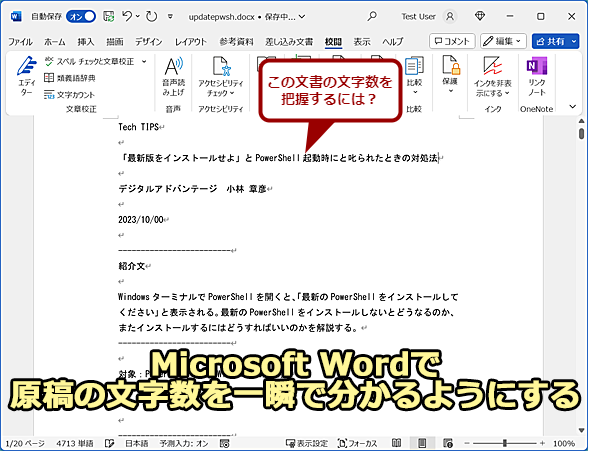Click the proofing check status icon

pyautogui.click(x=109, y=444)
